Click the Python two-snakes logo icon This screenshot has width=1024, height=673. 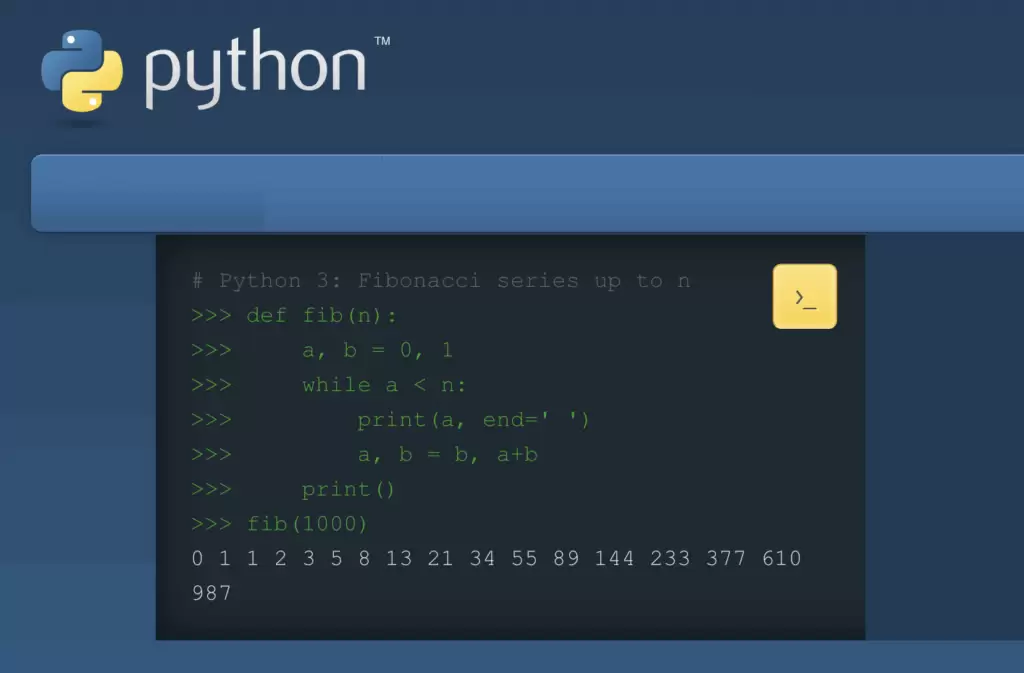coord(82,70)
